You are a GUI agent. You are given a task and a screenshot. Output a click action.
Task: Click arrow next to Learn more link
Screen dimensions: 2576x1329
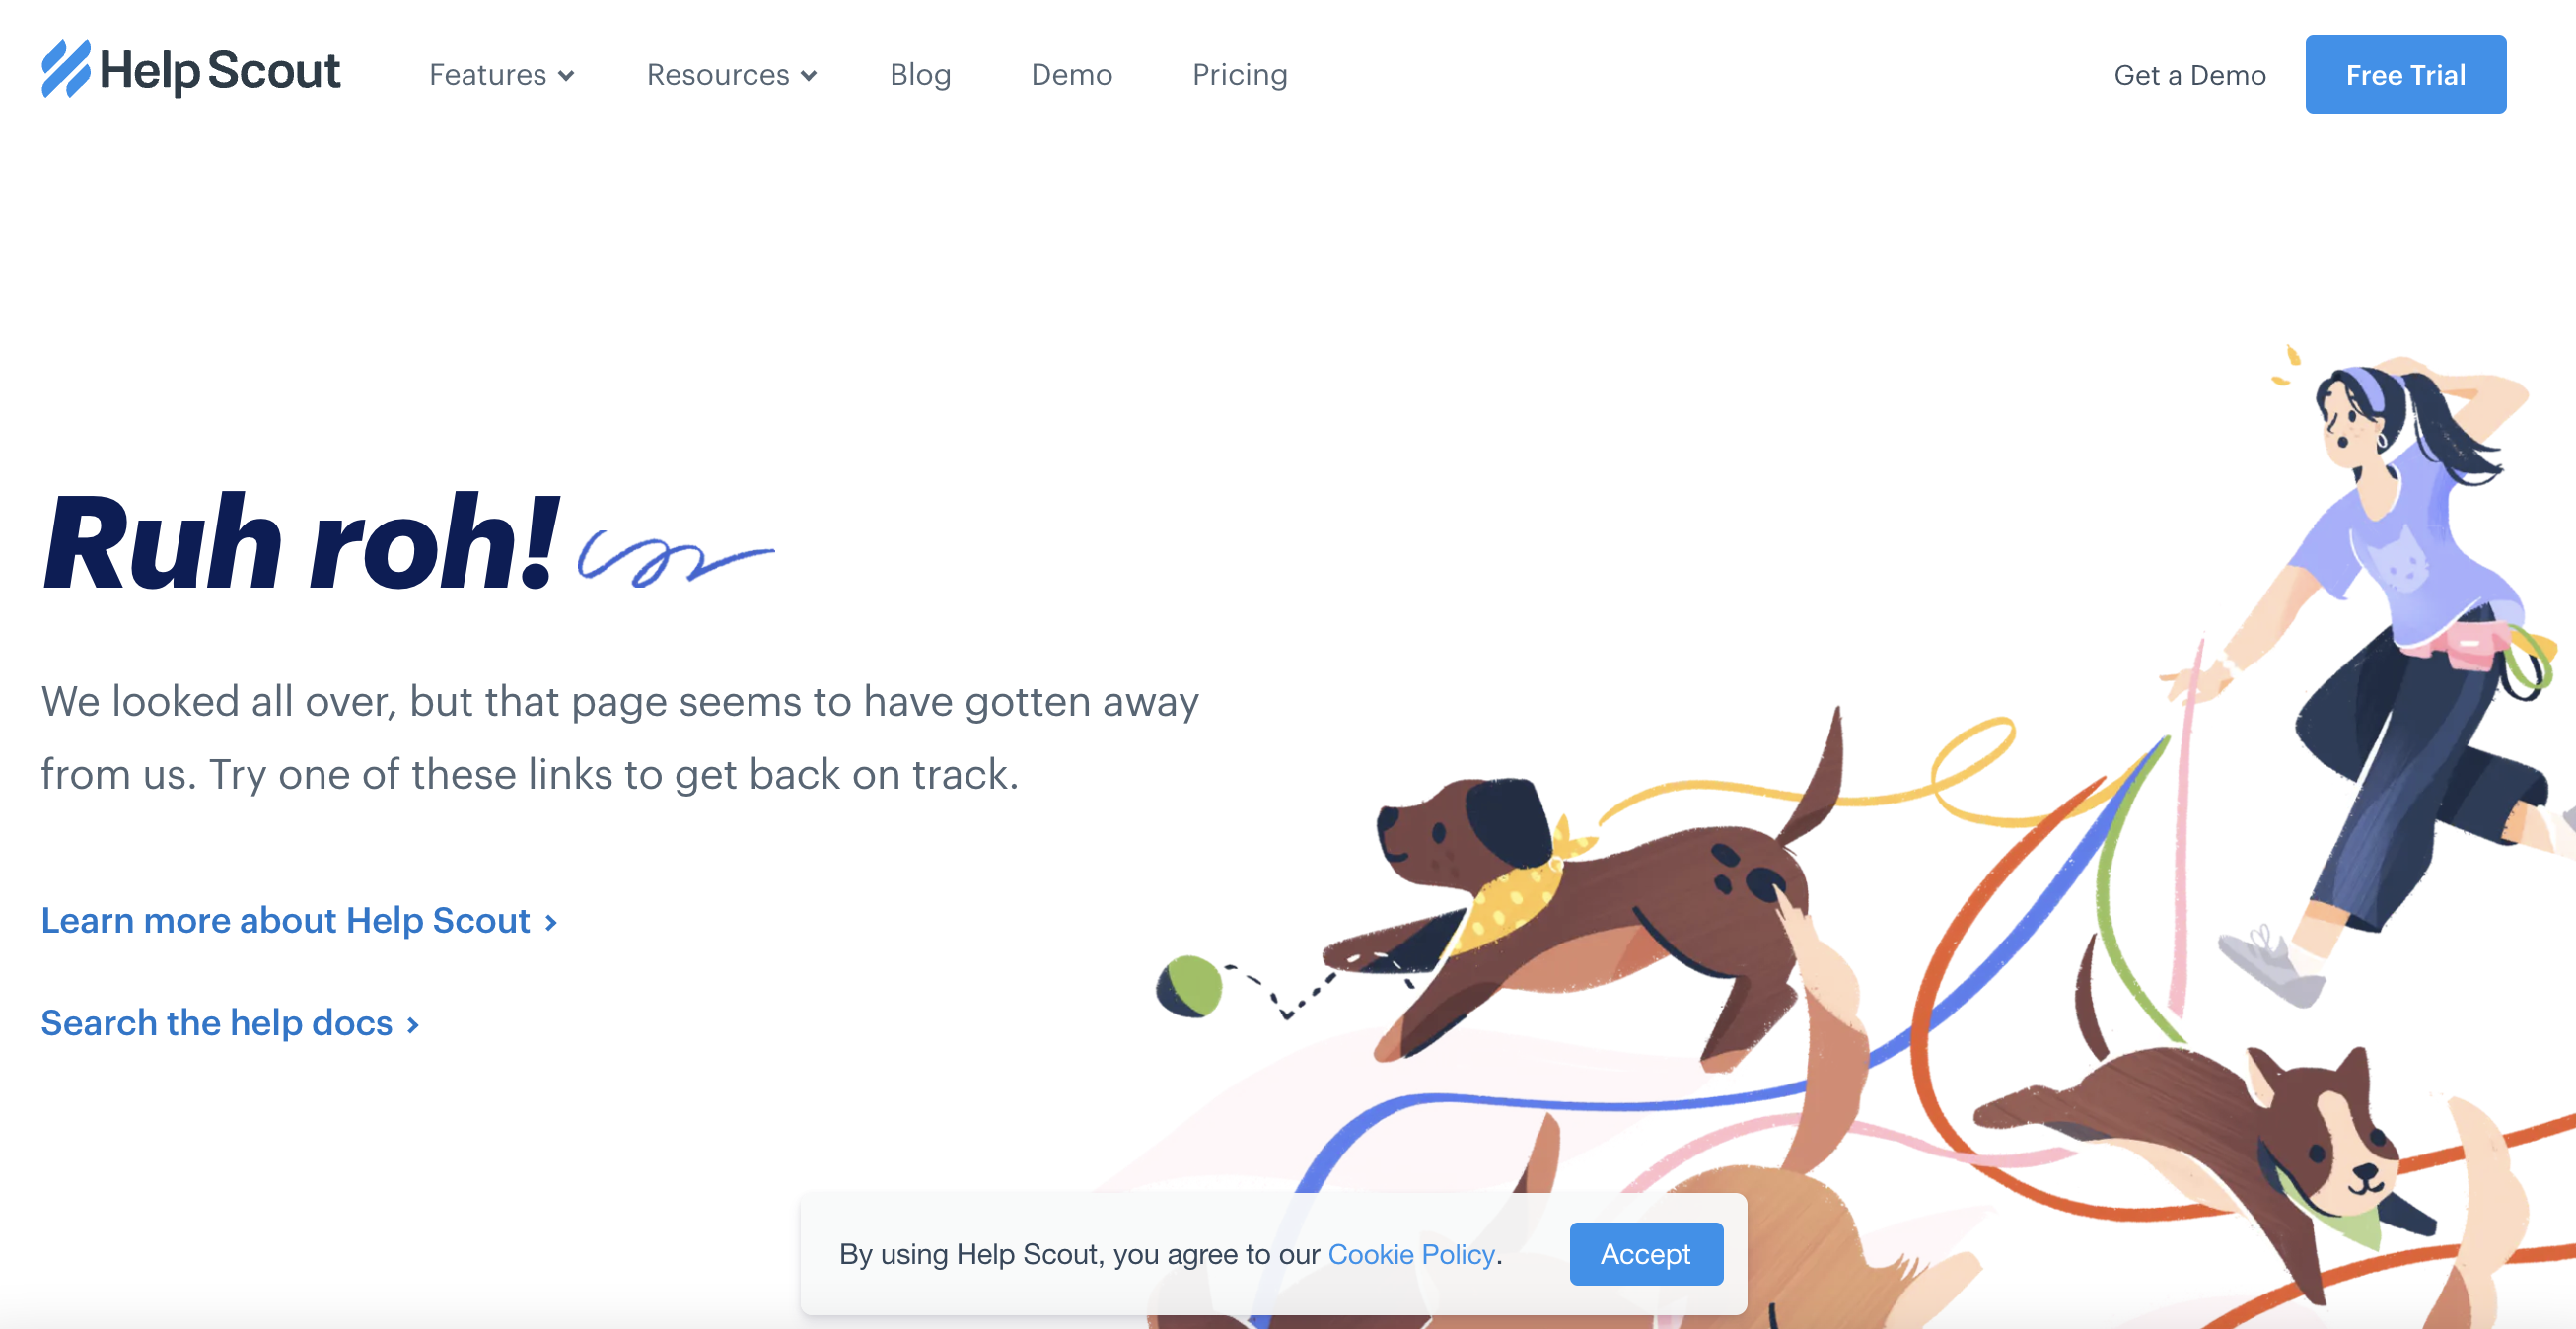click(x=550, y=922)
